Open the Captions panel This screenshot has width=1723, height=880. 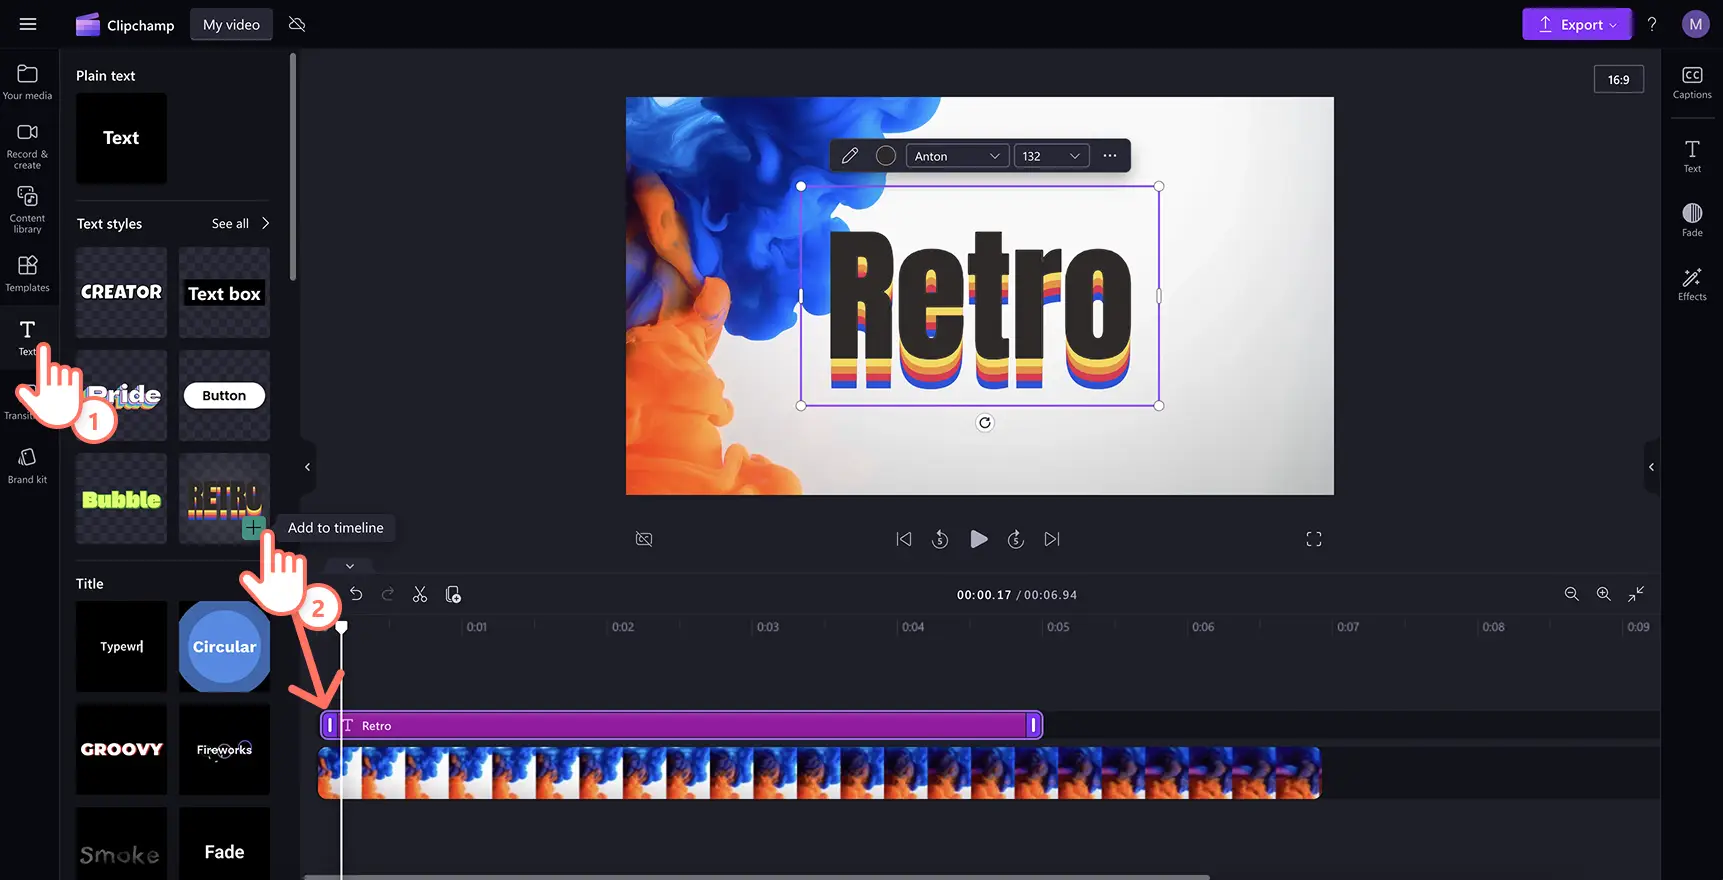[1692, 83]
